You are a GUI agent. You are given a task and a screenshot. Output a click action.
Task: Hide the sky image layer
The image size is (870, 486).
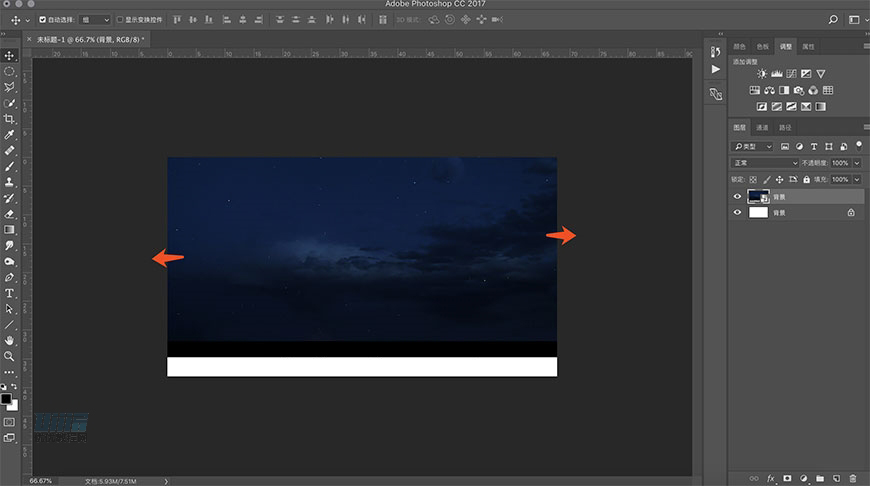pos(737,196)
